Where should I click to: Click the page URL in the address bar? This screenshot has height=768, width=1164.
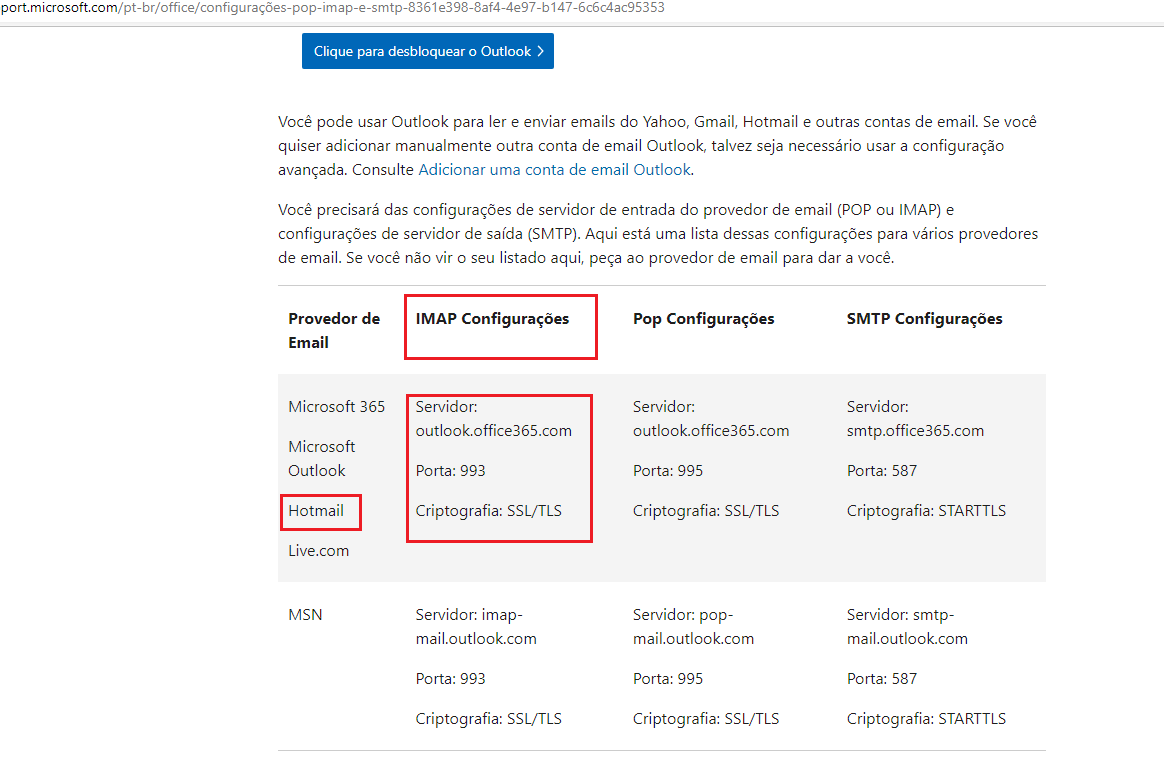tap(333, 7)
